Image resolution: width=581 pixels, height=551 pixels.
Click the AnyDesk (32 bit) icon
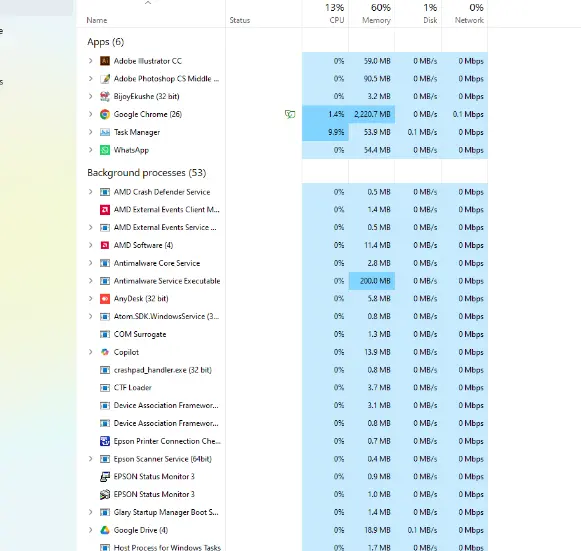click(105, 299)
